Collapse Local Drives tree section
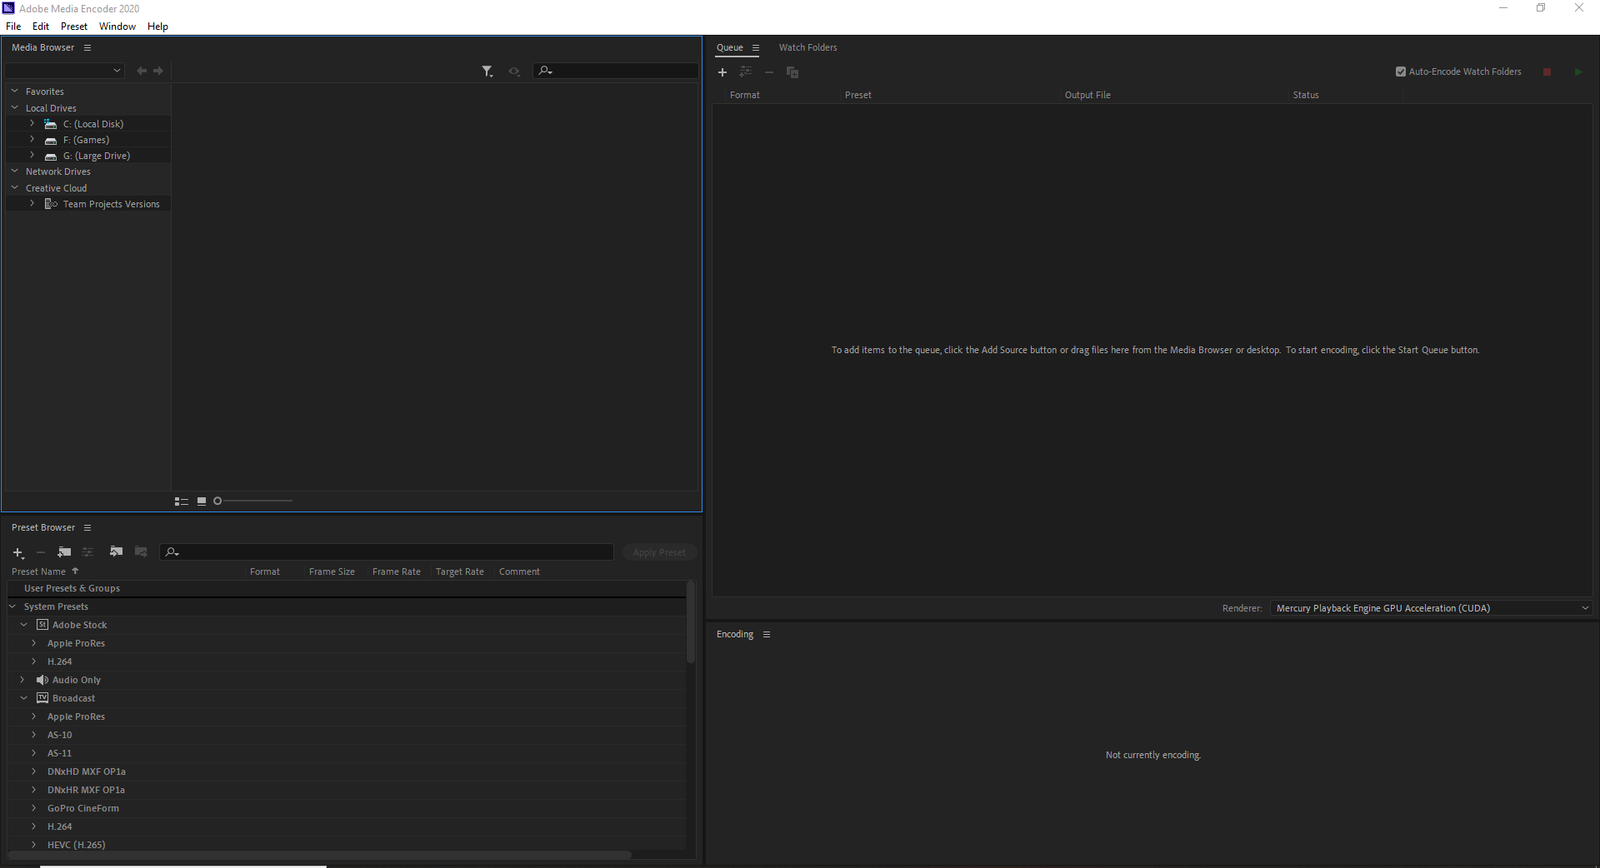1600x868 pixels. [x=15, y=108]
